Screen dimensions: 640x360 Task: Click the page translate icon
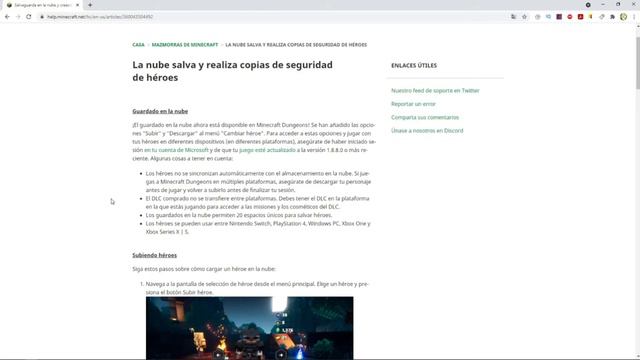click(x=513, y=17)
